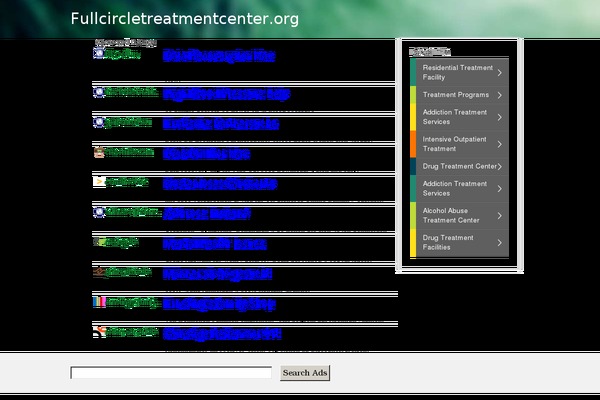This screenshot has width=600, height=400.
Task: Click the green favicon in the seventh ad listing
Action: pyautogui.click(x=99, y=242)
